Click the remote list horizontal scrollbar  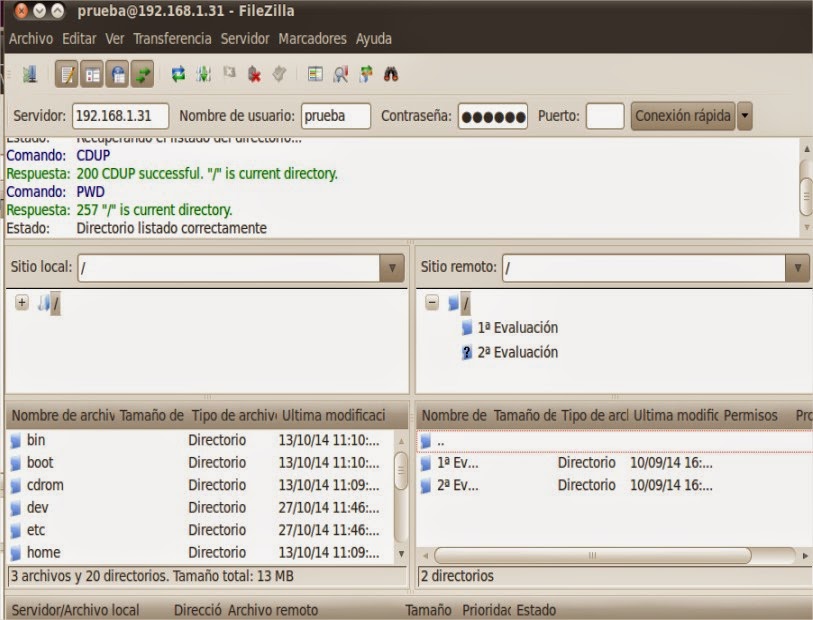point(593,555)
